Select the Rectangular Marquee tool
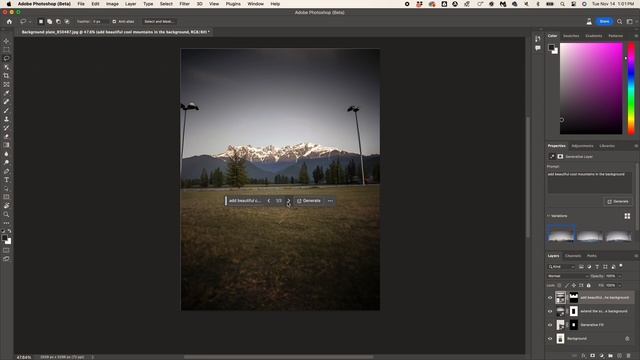640x360 pixels. click(6, 50)
